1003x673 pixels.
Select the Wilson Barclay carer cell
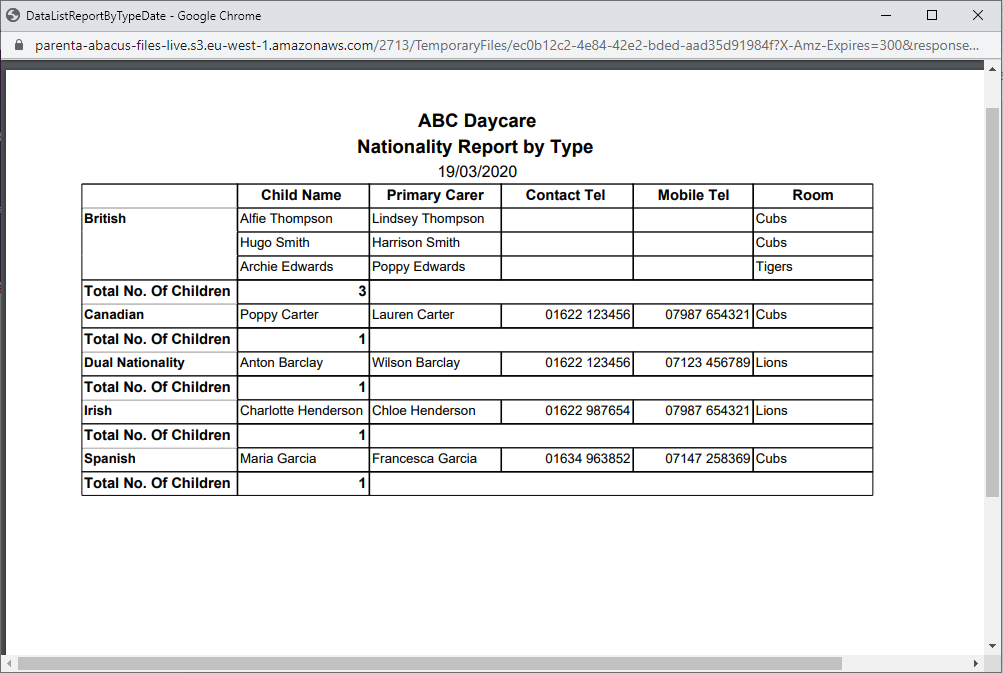435,363
